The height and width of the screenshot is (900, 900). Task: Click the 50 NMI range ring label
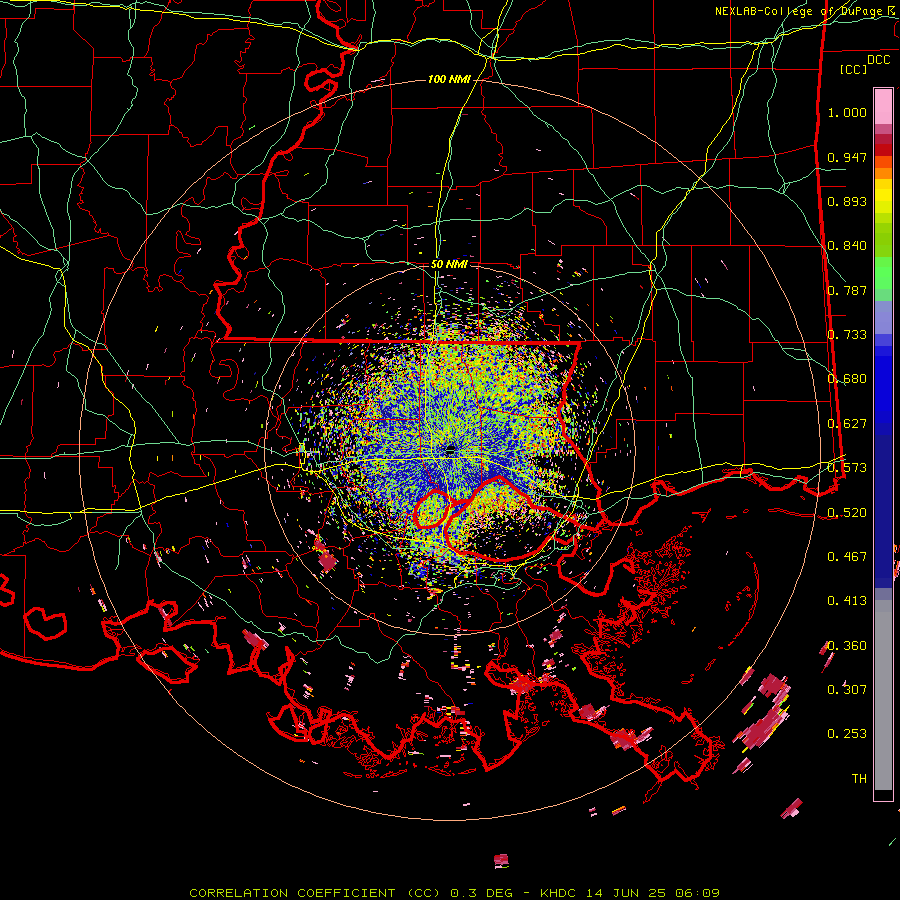(x=449, y=264)
